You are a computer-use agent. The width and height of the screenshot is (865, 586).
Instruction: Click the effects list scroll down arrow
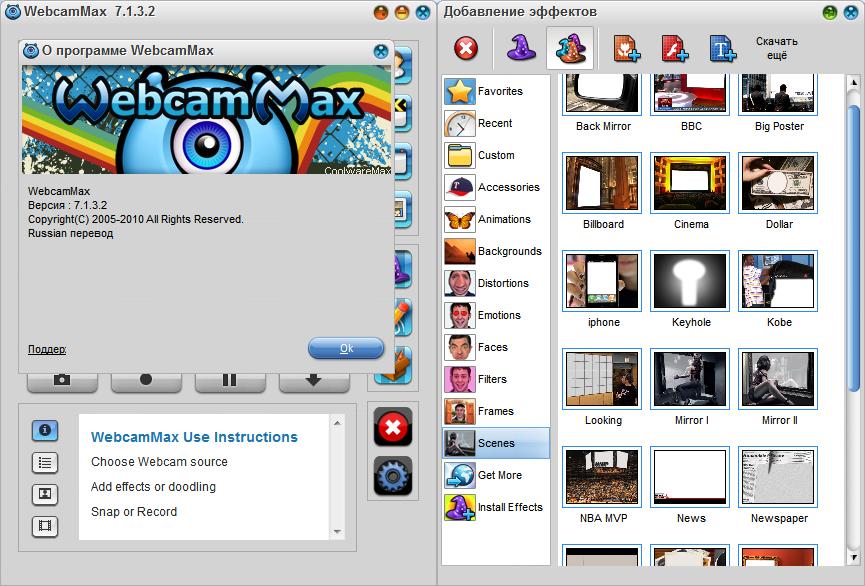click(854, 557)
